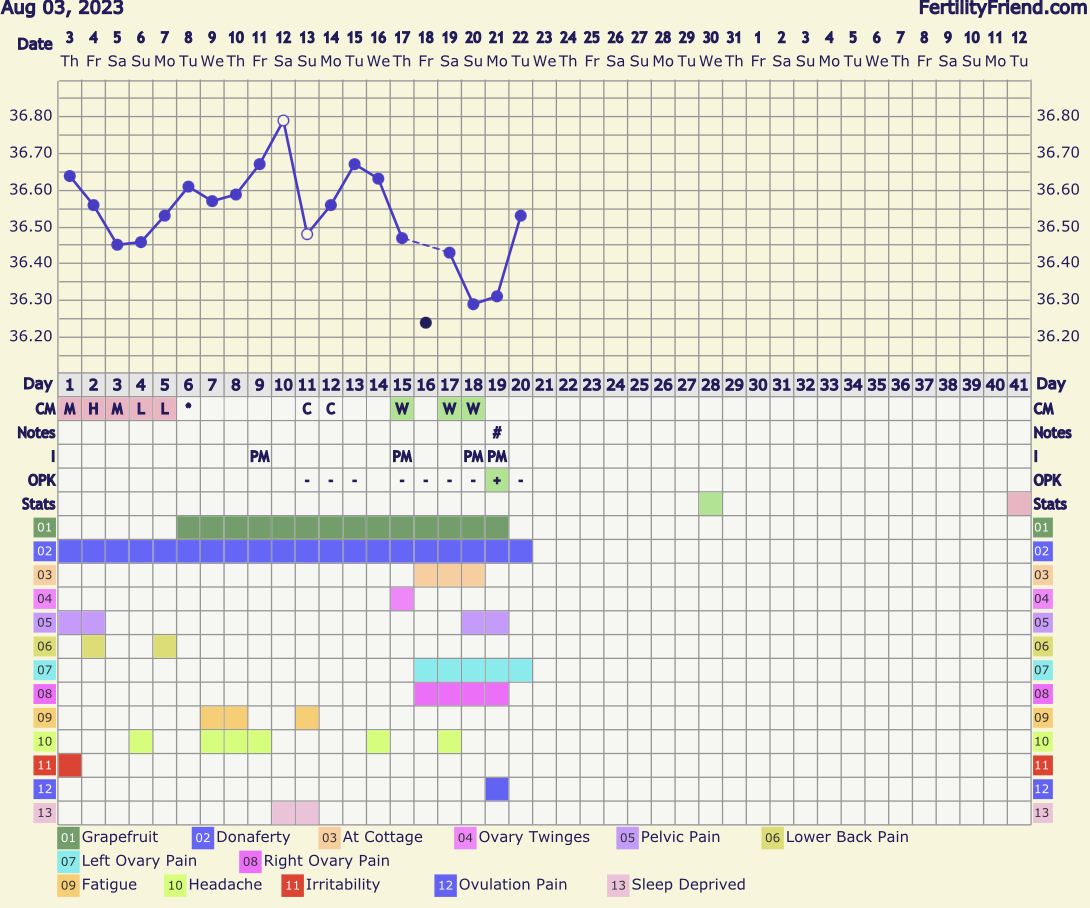The image size is (1090, 908).
Task: Click the asterisk in the CM row
Action: pyautogui.click(x=188, y=409)
